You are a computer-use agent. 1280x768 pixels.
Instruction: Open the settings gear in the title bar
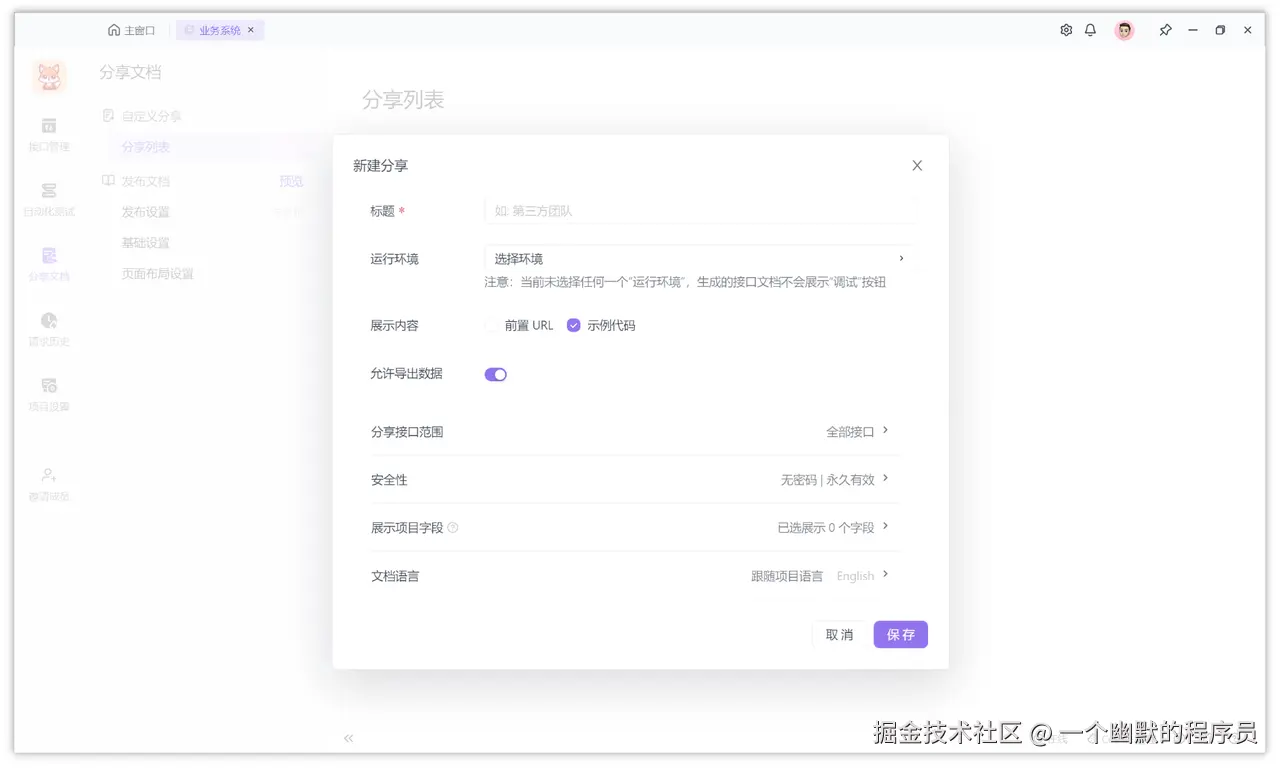pyautogui.click(x=1065, y=30)
